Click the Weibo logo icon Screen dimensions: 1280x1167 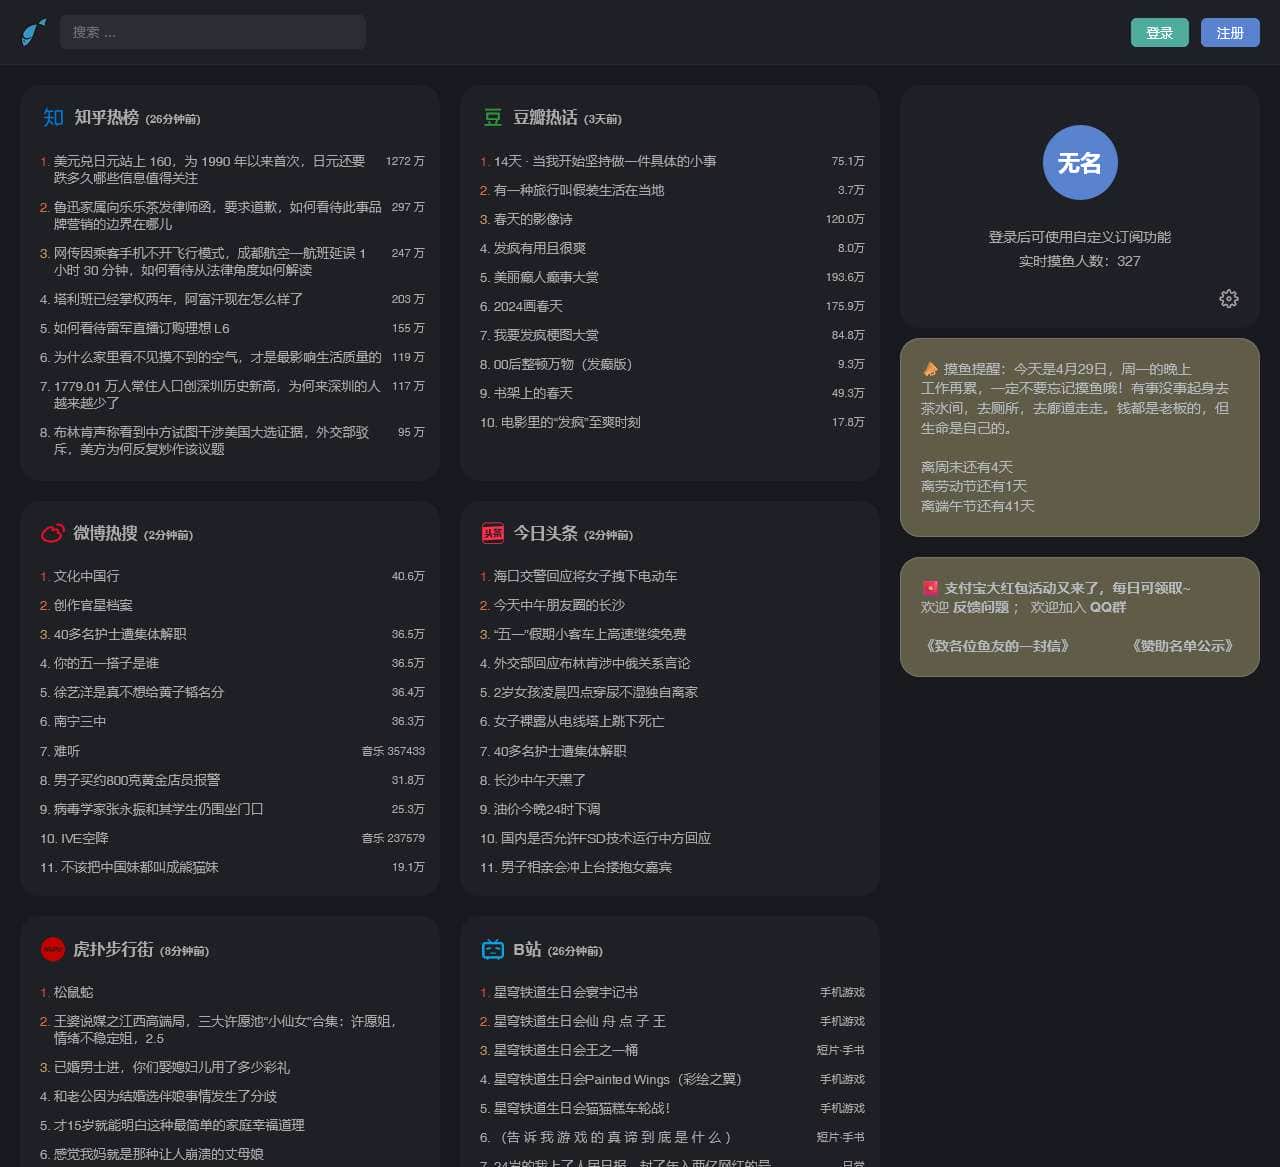coord(52,534)
